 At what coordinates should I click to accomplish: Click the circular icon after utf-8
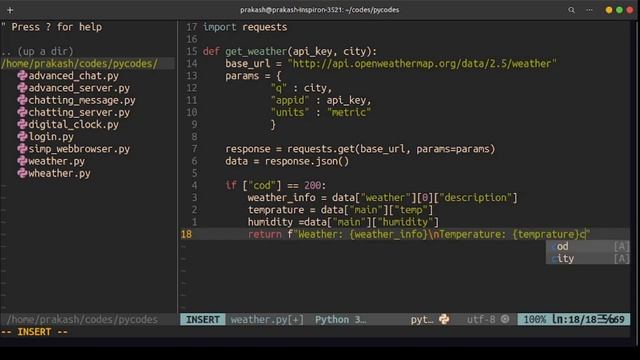505,319
